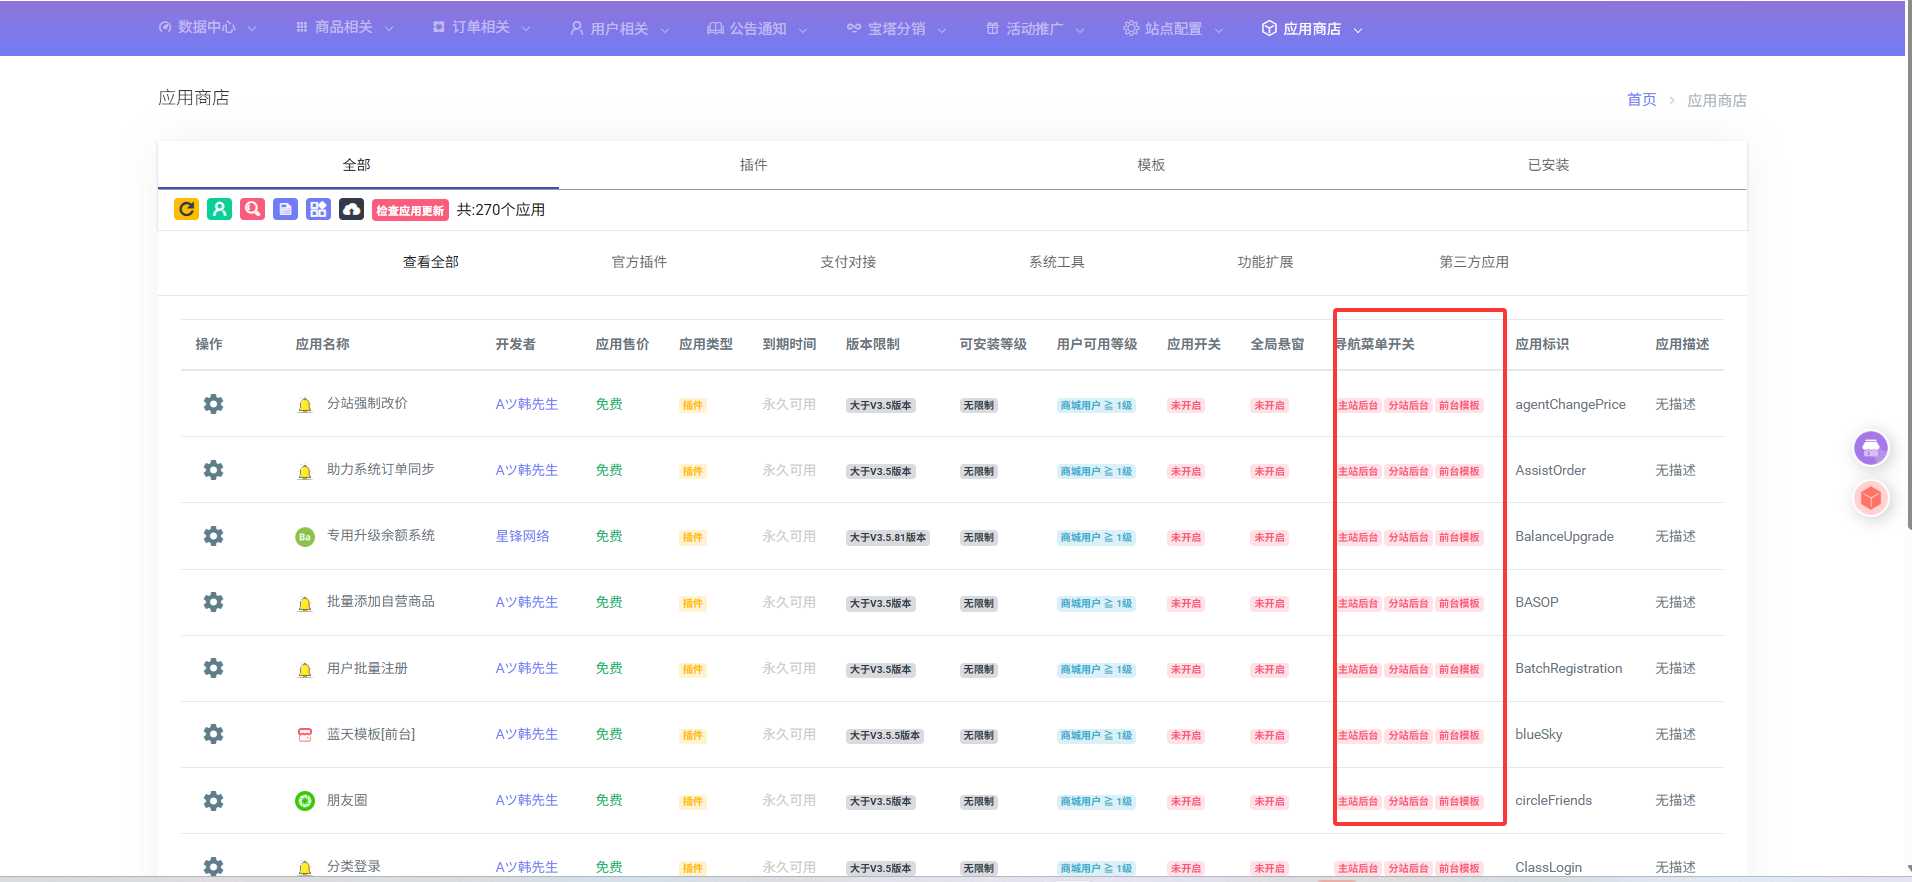This screenshot has height=882, width=1912.
Task: Open gear settings for 分站强制改价 row
Action: tap(213, 404)
